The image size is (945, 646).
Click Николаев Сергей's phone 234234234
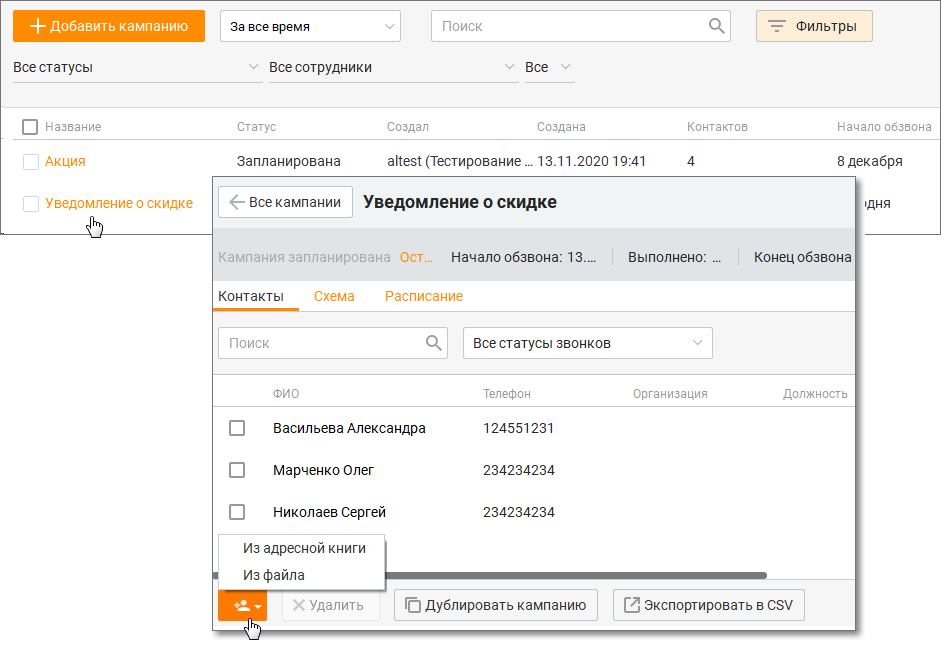518,512
